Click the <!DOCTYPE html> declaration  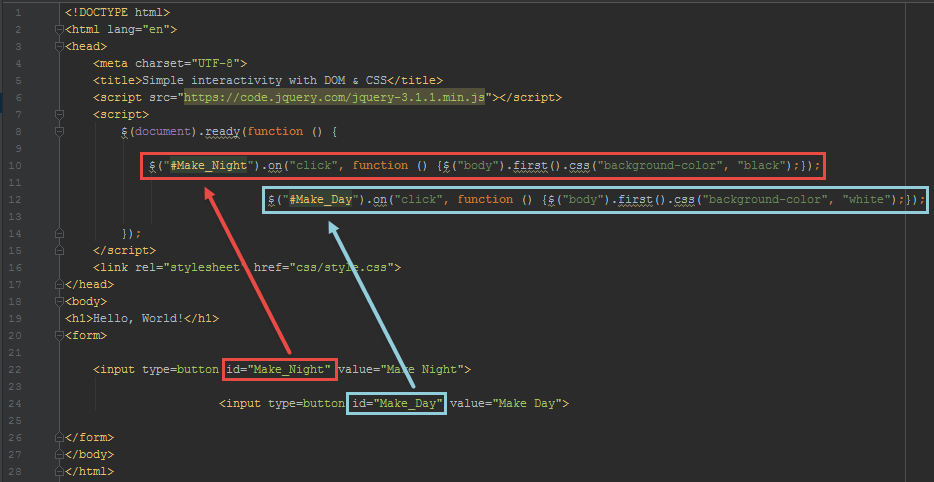click(x=118, y=13)
